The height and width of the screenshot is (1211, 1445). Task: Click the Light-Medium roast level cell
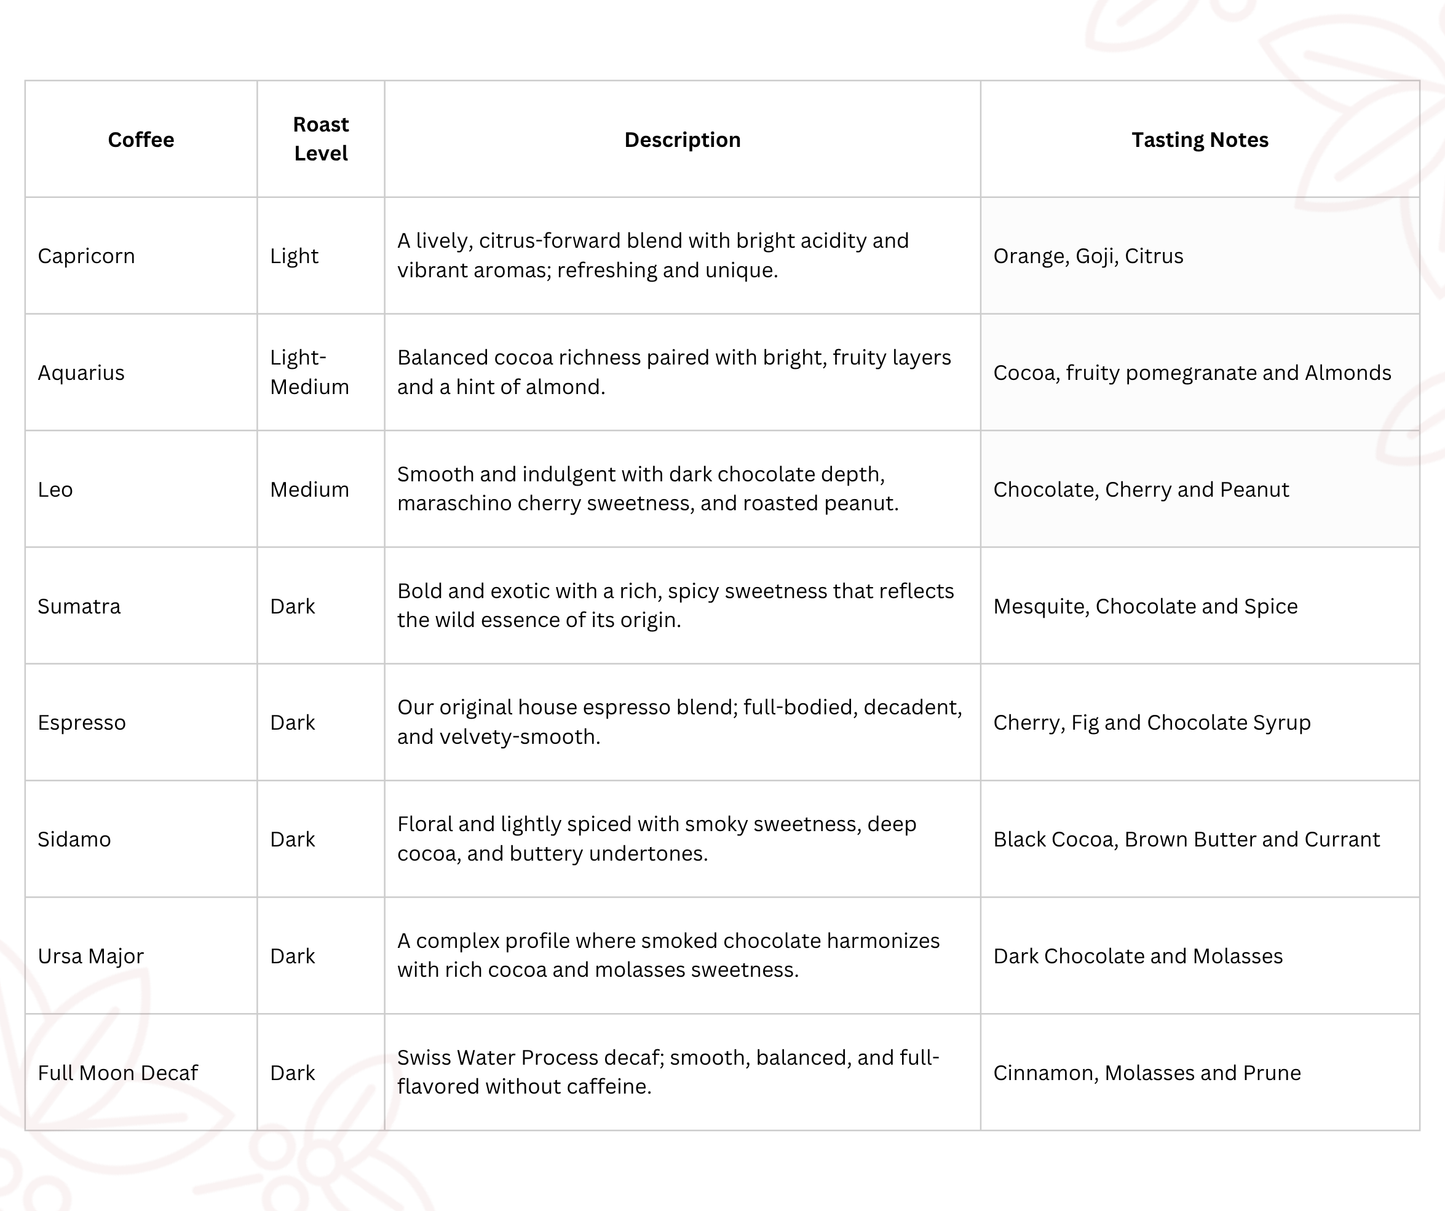click(x=309, y=372)
